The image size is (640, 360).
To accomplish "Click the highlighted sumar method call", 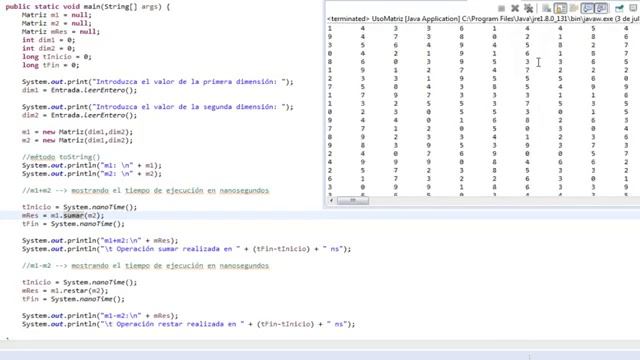I will 73,216.
